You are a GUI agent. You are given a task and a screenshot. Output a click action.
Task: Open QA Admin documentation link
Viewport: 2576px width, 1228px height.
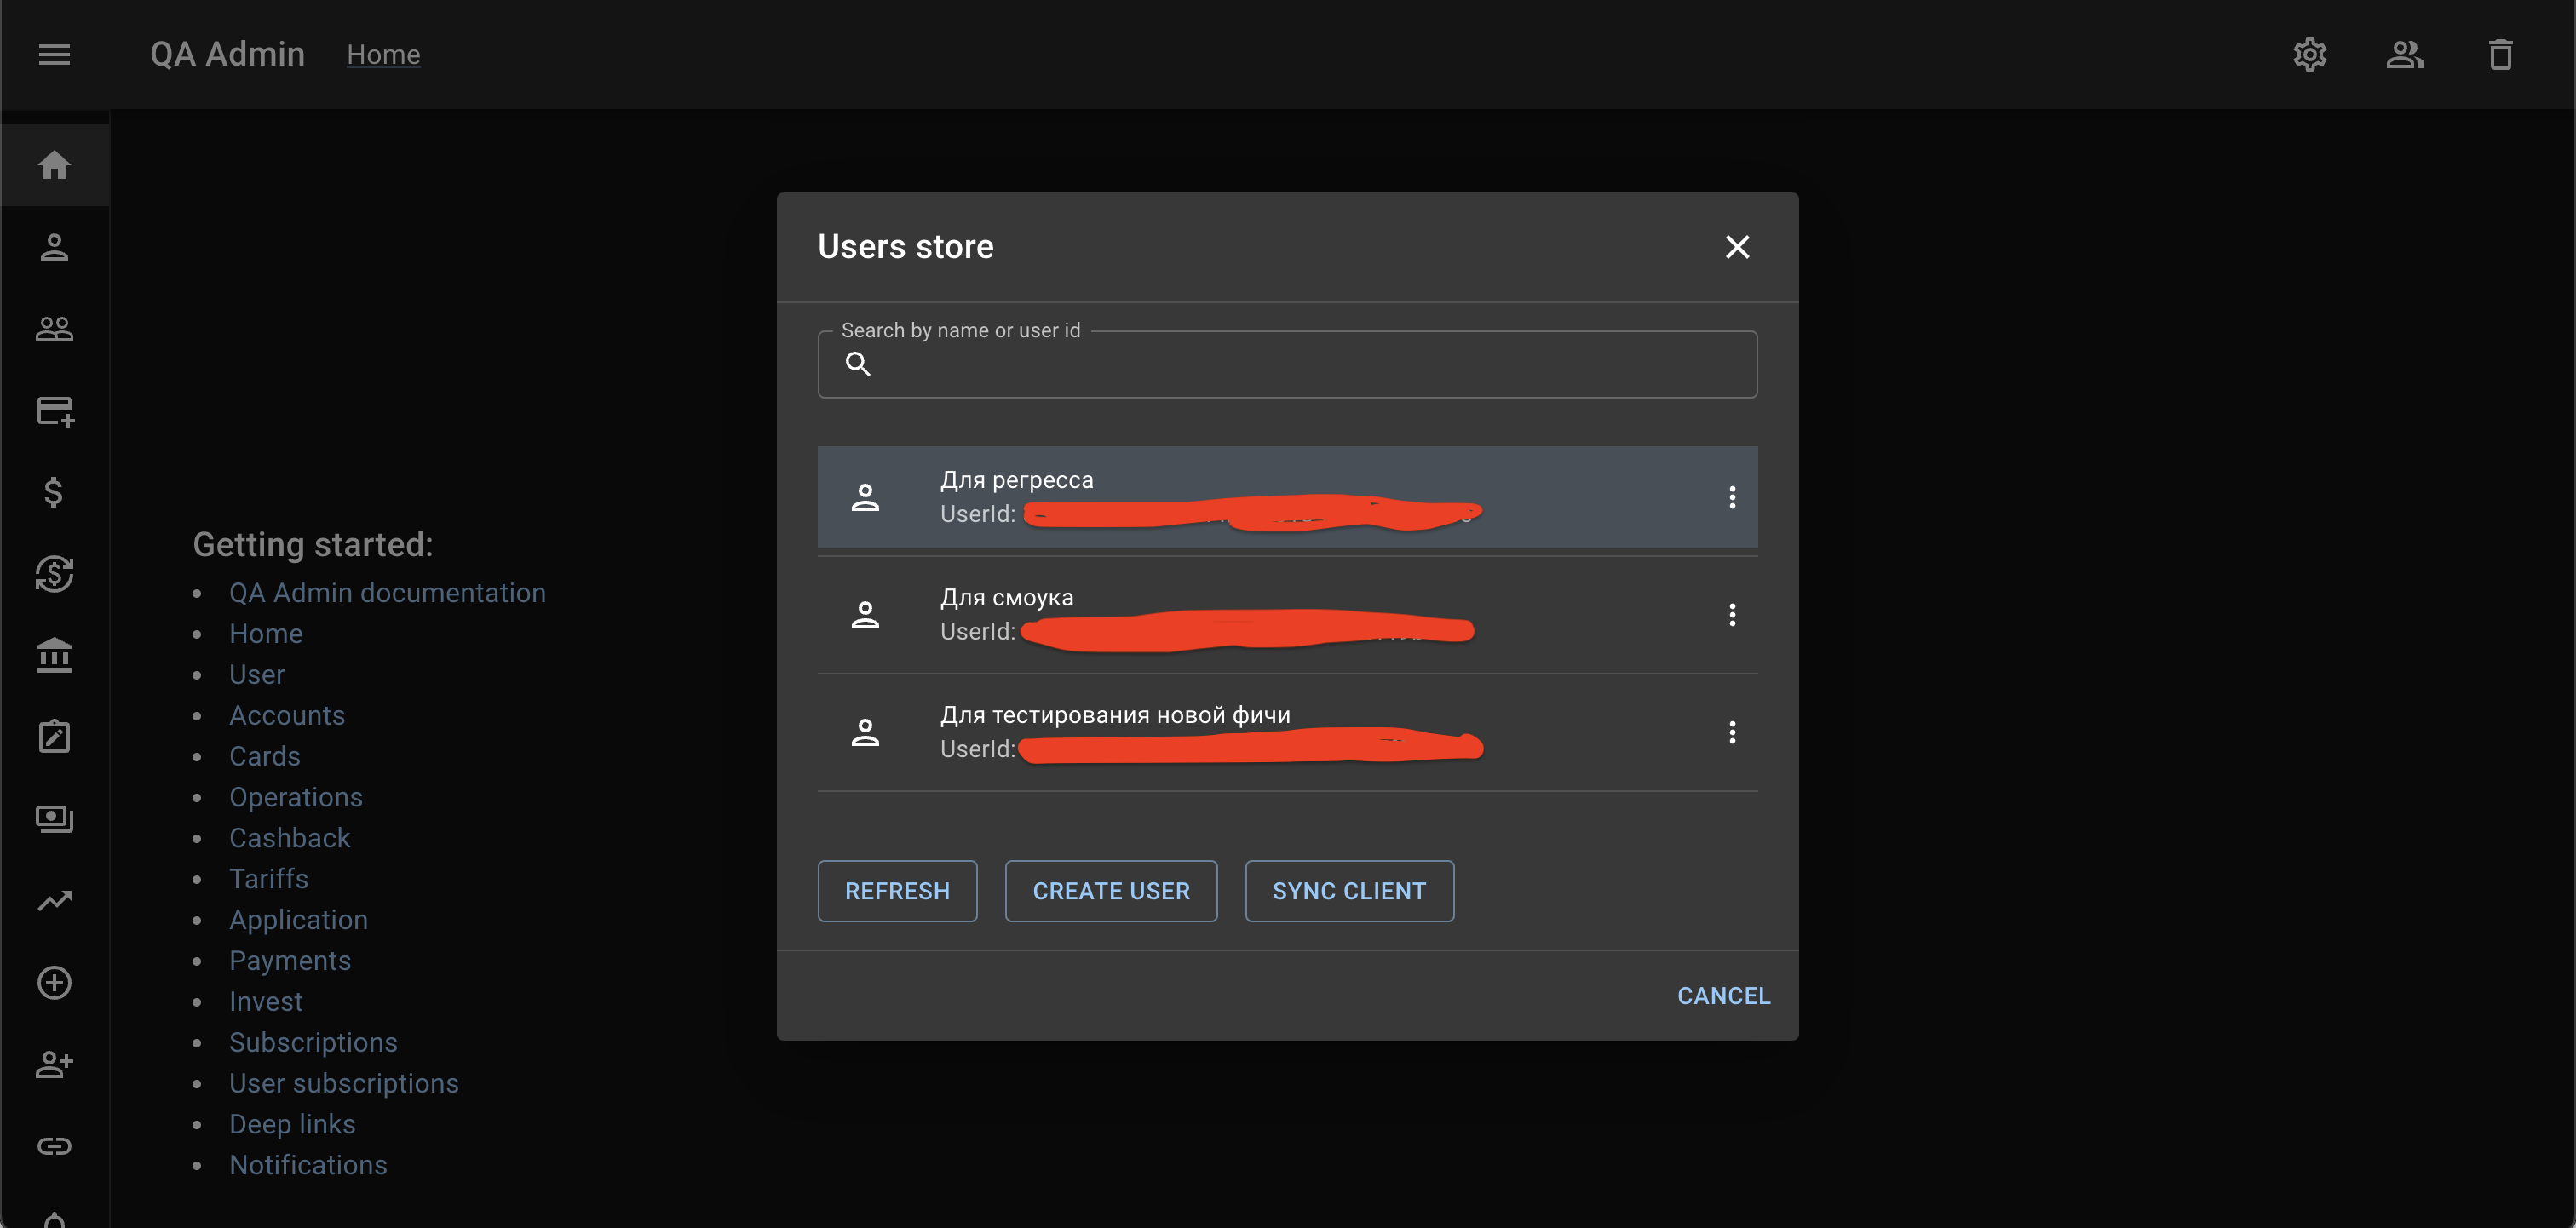tap(387, 593)
